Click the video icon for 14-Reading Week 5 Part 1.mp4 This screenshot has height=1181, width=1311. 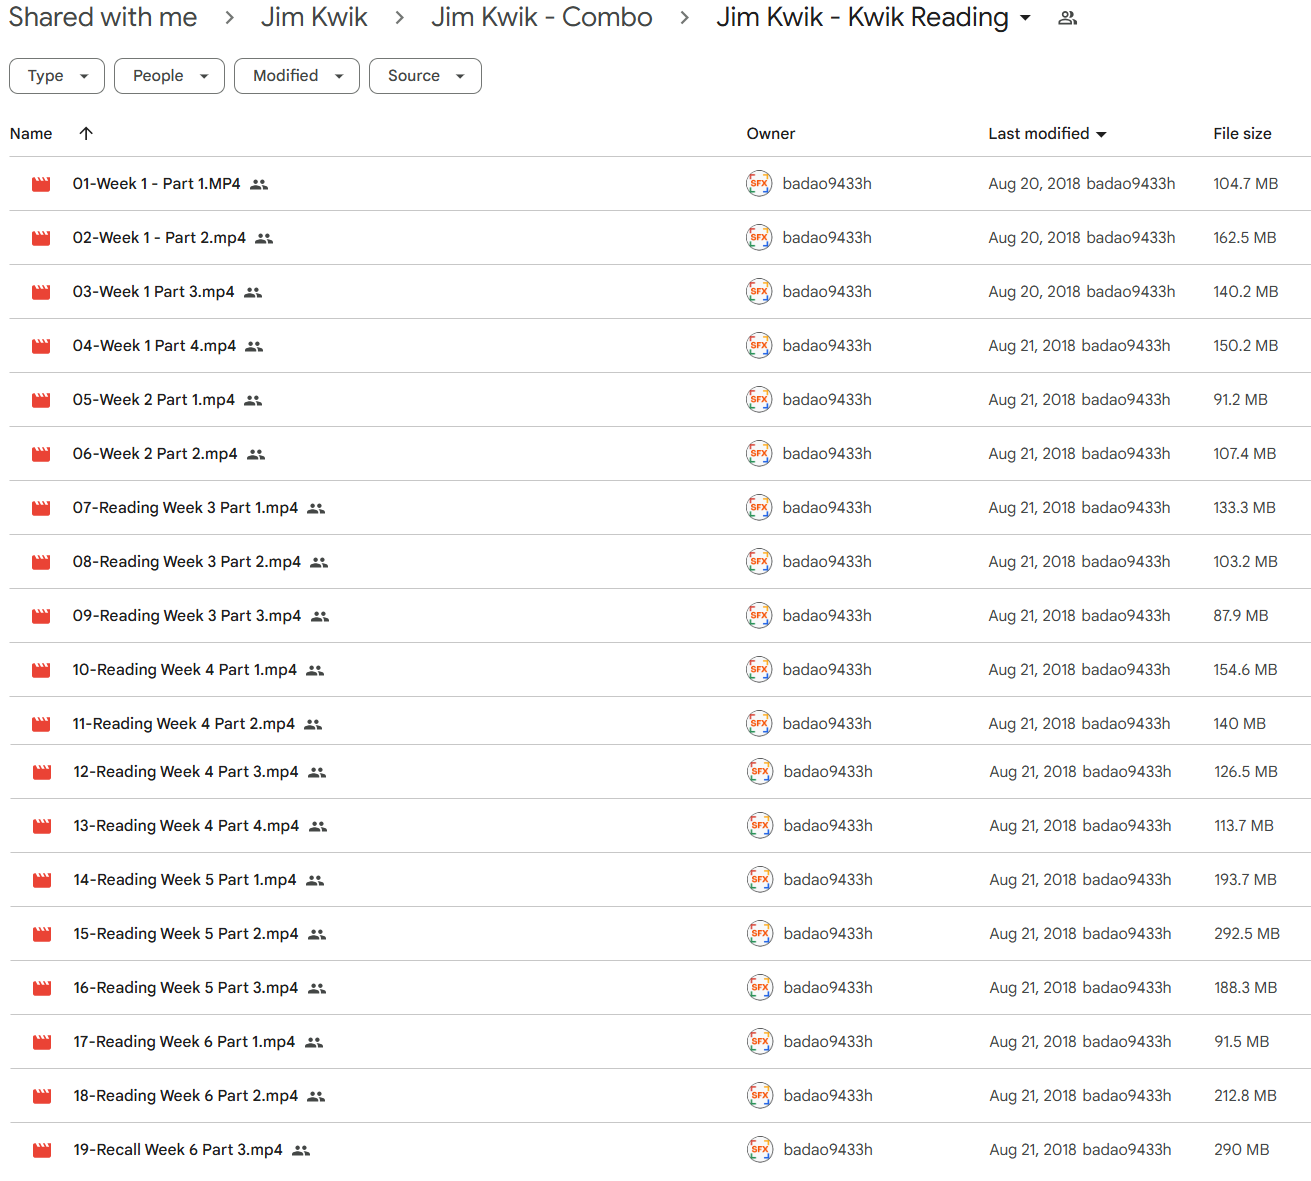click(x=42, y=880)
